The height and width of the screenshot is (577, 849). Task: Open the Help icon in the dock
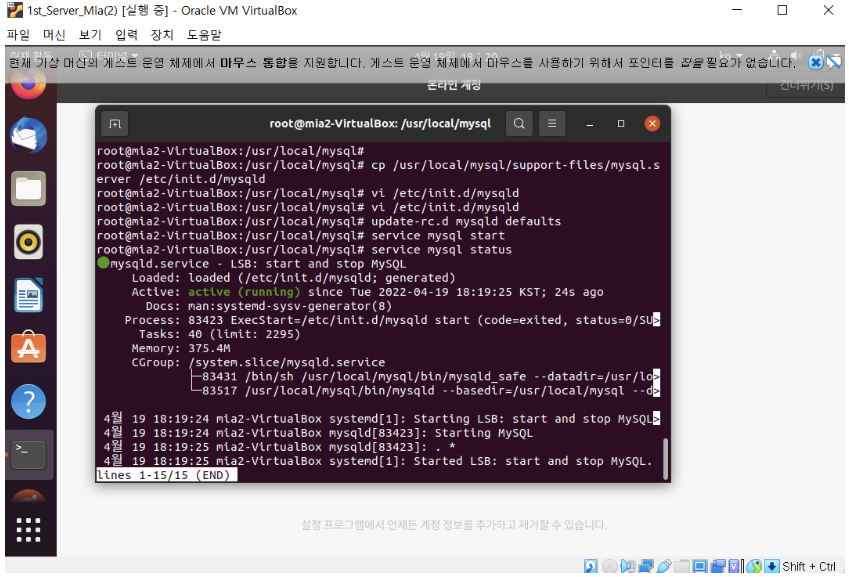28,401
